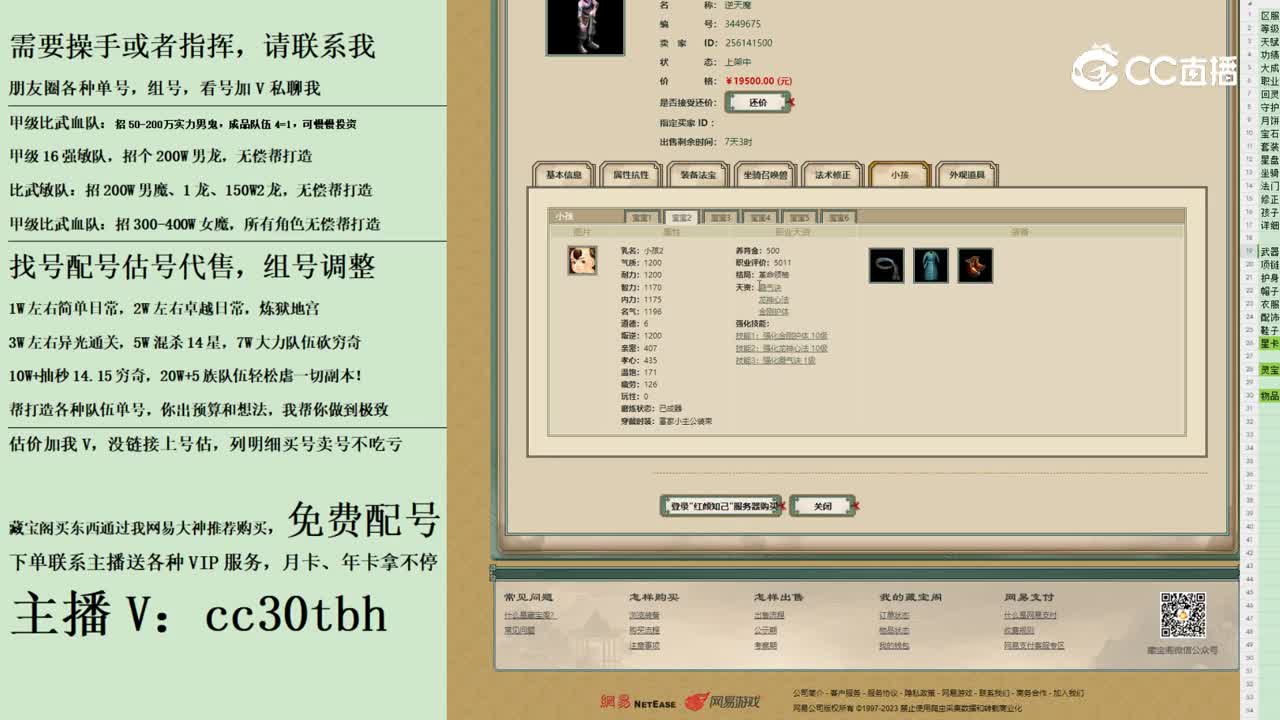Select green spreadsheet cell 星卡
1280x720 pixels.
pyautogui.click(x=1269, y=343)
